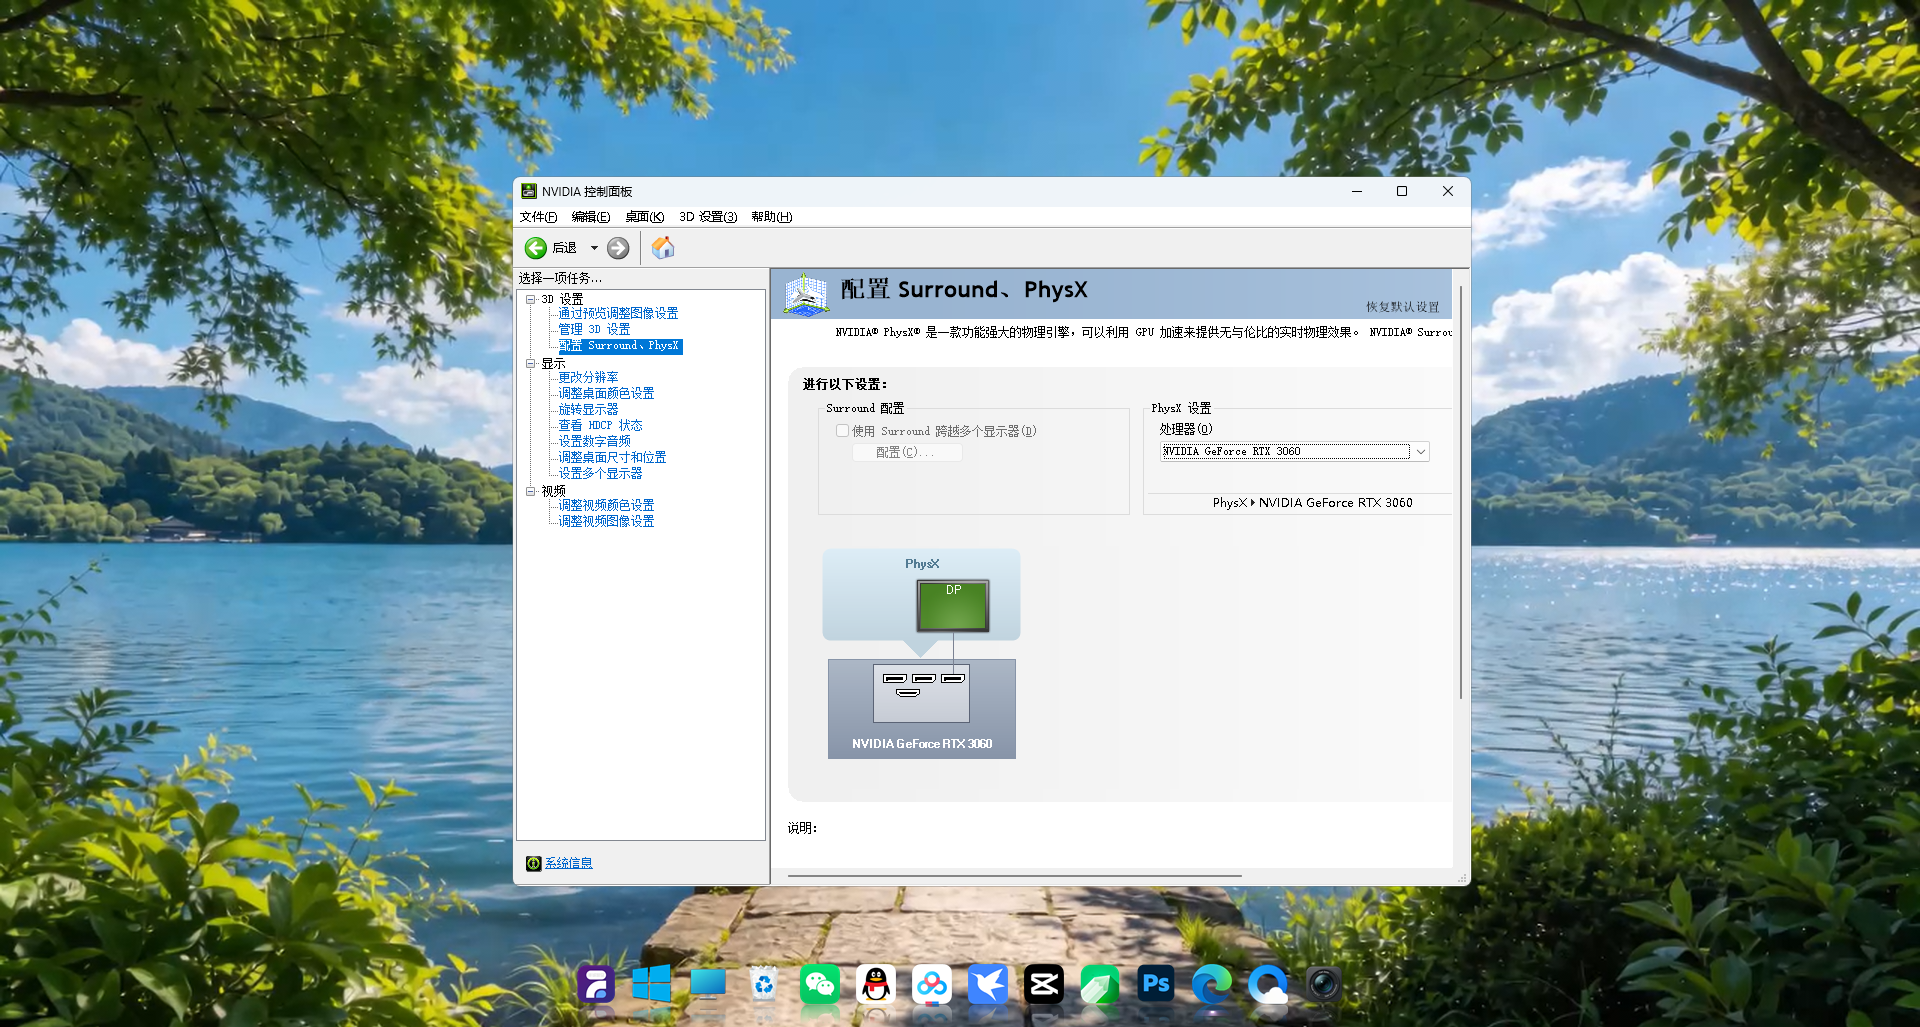Open Baidu Netdisk icon in dock
The height and width of the screenshot is (1027, 1920).
tap(932, 984)
